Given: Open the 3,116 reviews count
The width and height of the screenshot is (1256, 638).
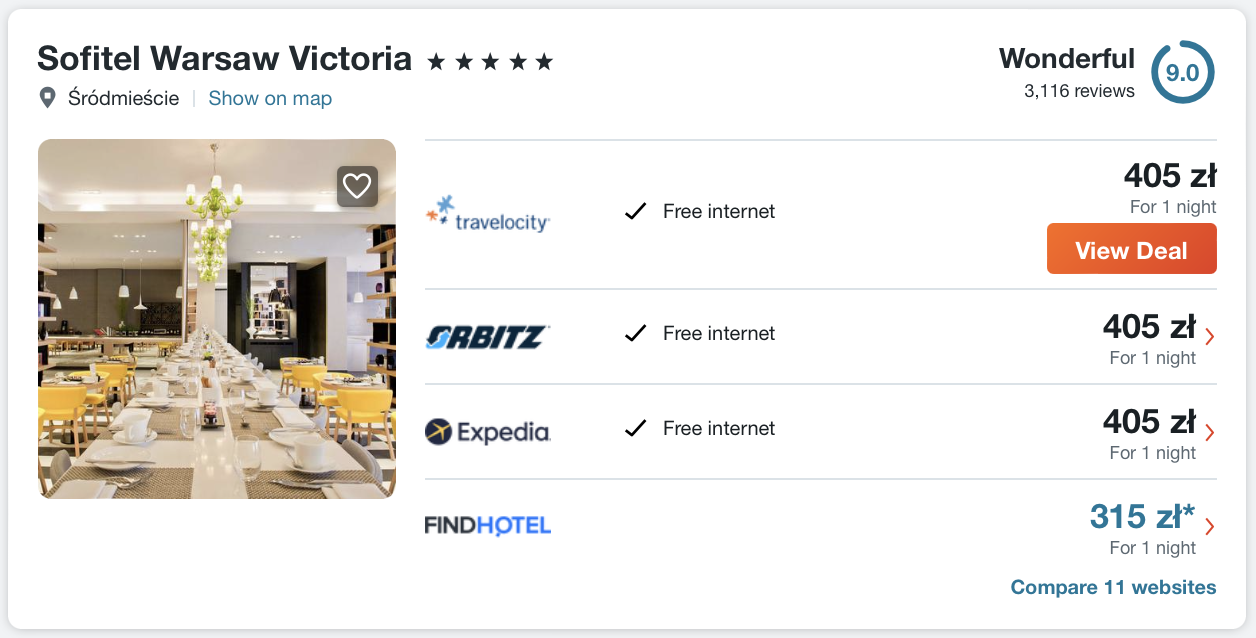Looking at the screenshot, I should [x=1079, y=91].
